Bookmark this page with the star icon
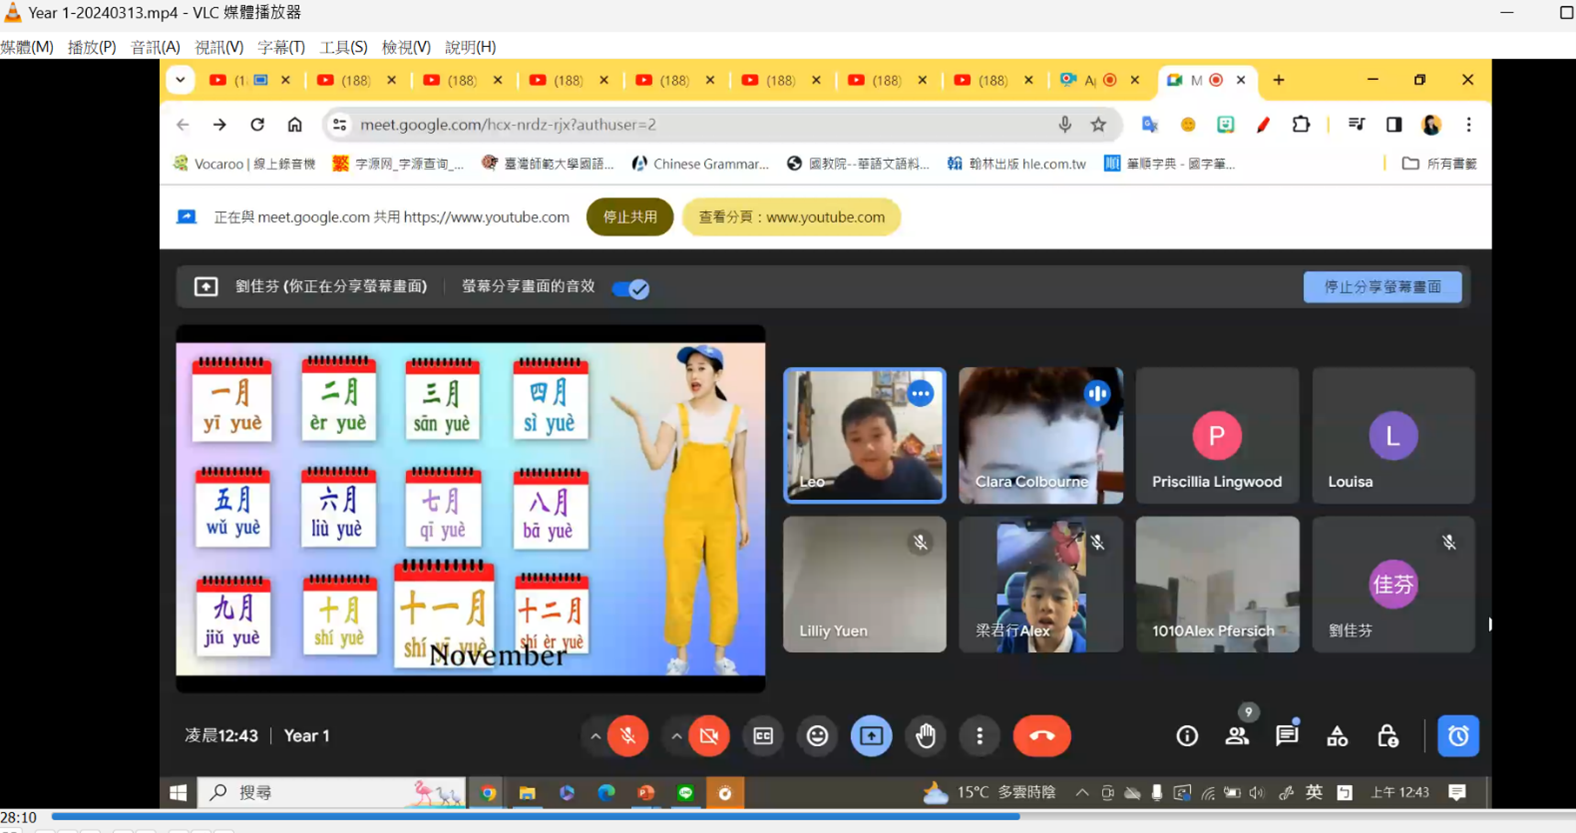This screenshot has height=833, width=1576. 1099,125
